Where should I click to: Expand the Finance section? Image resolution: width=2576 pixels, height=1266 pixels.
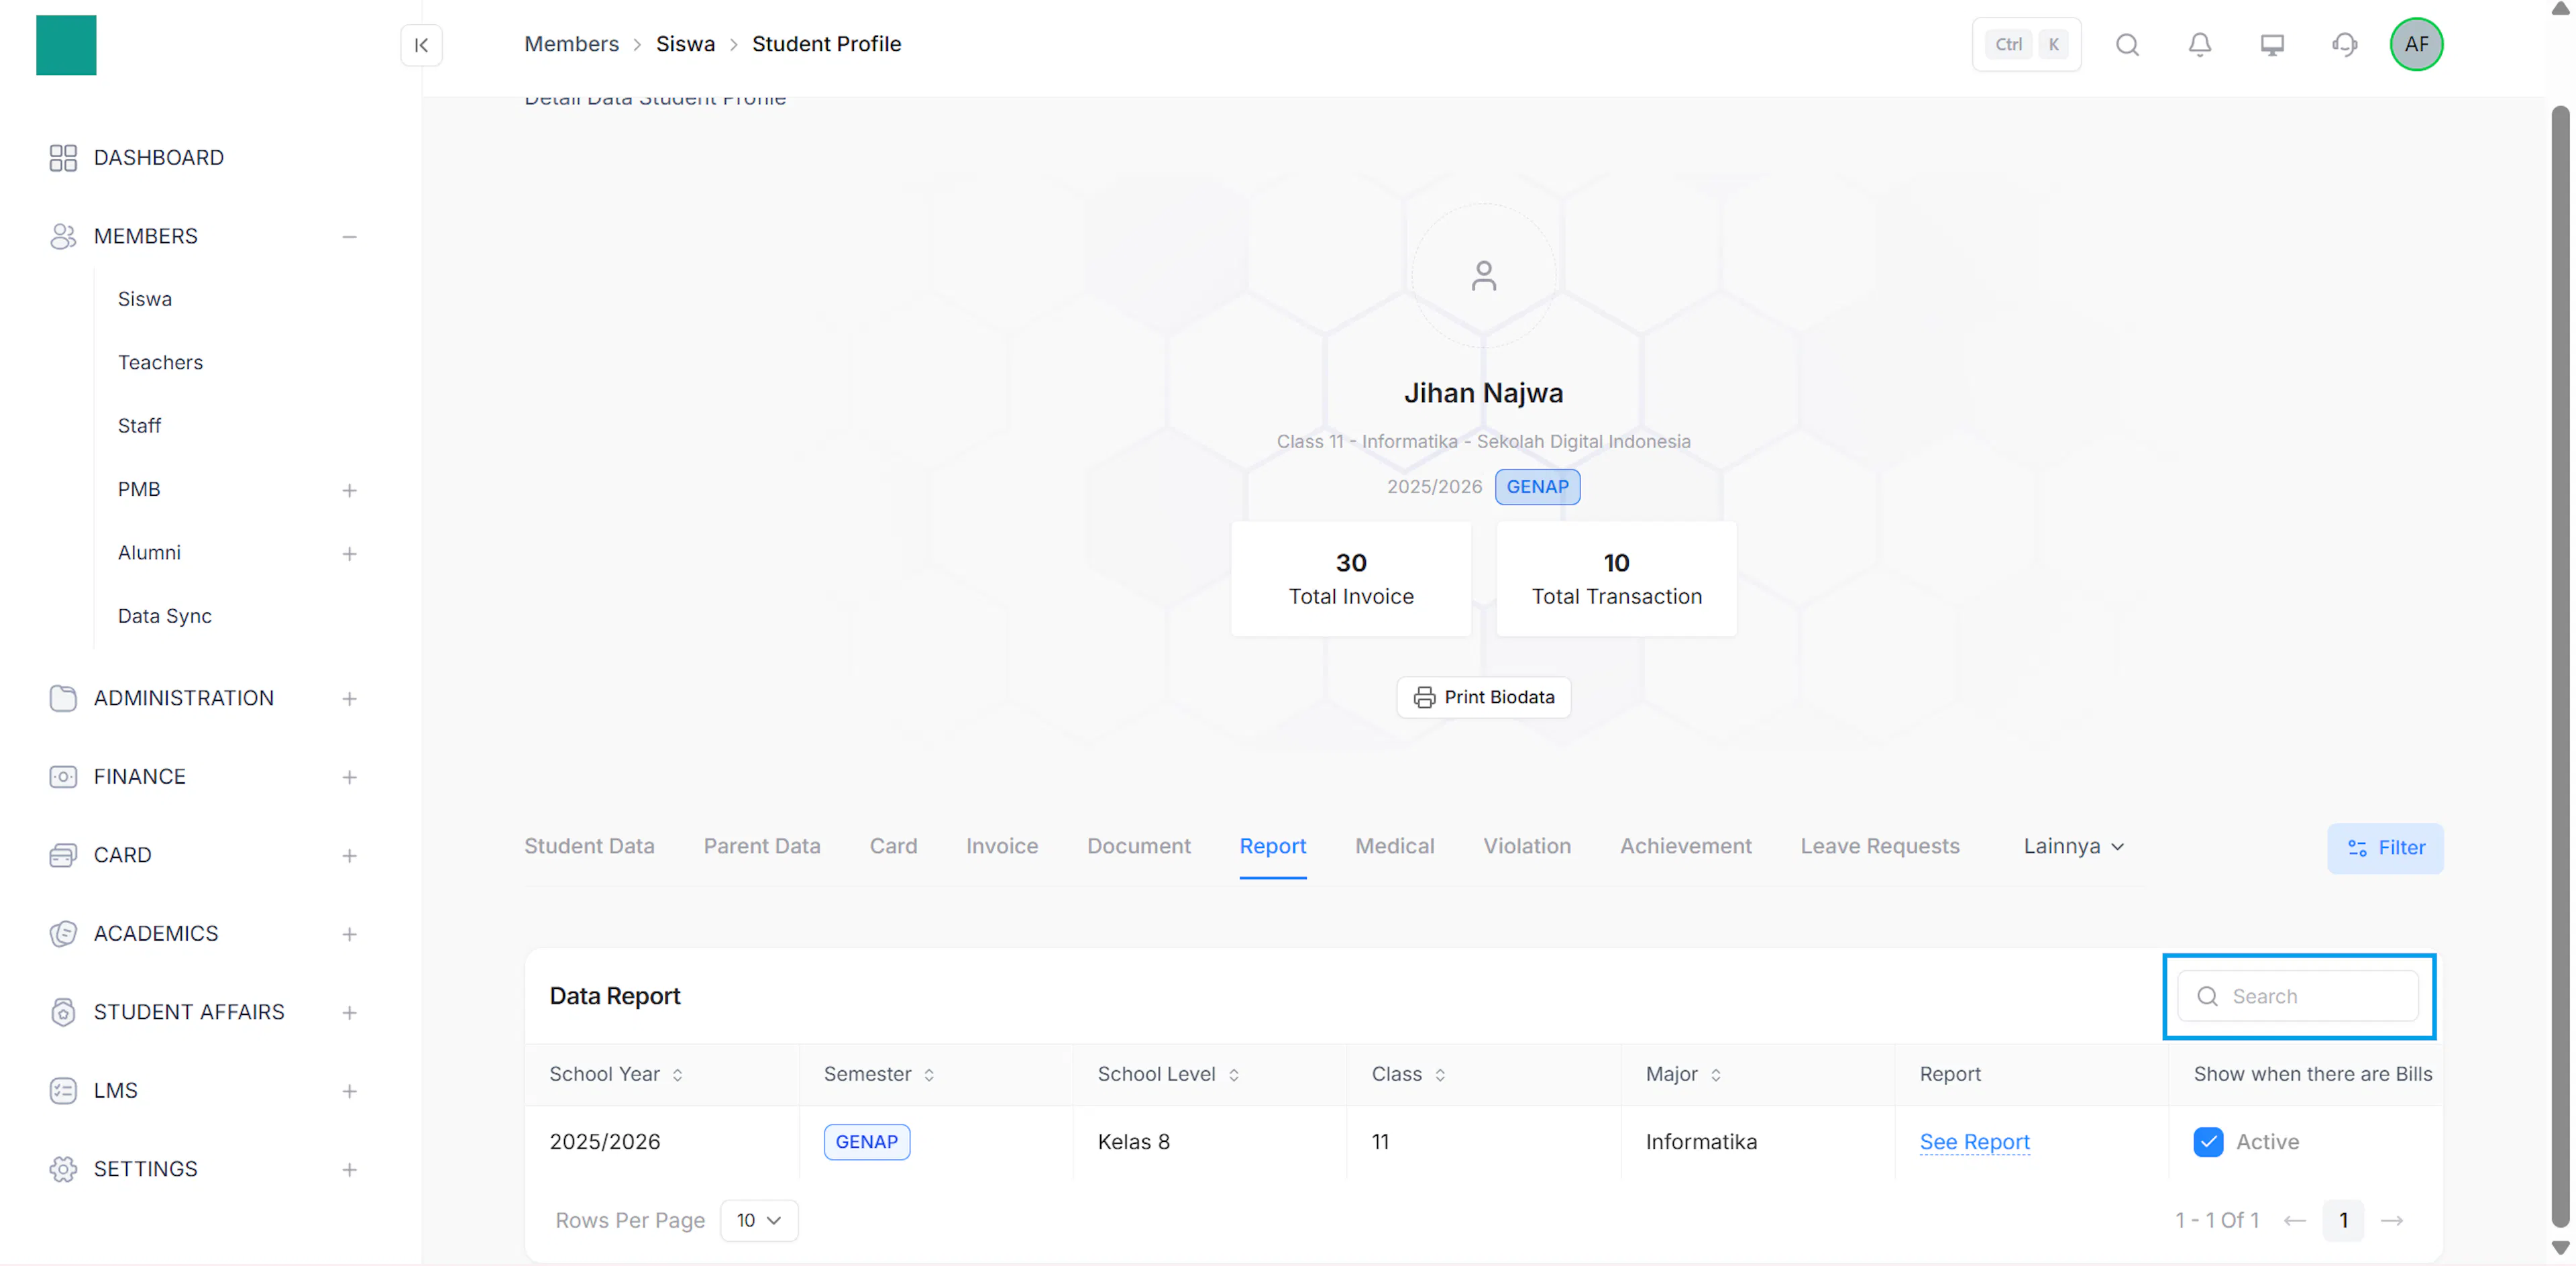click(349, 777)
